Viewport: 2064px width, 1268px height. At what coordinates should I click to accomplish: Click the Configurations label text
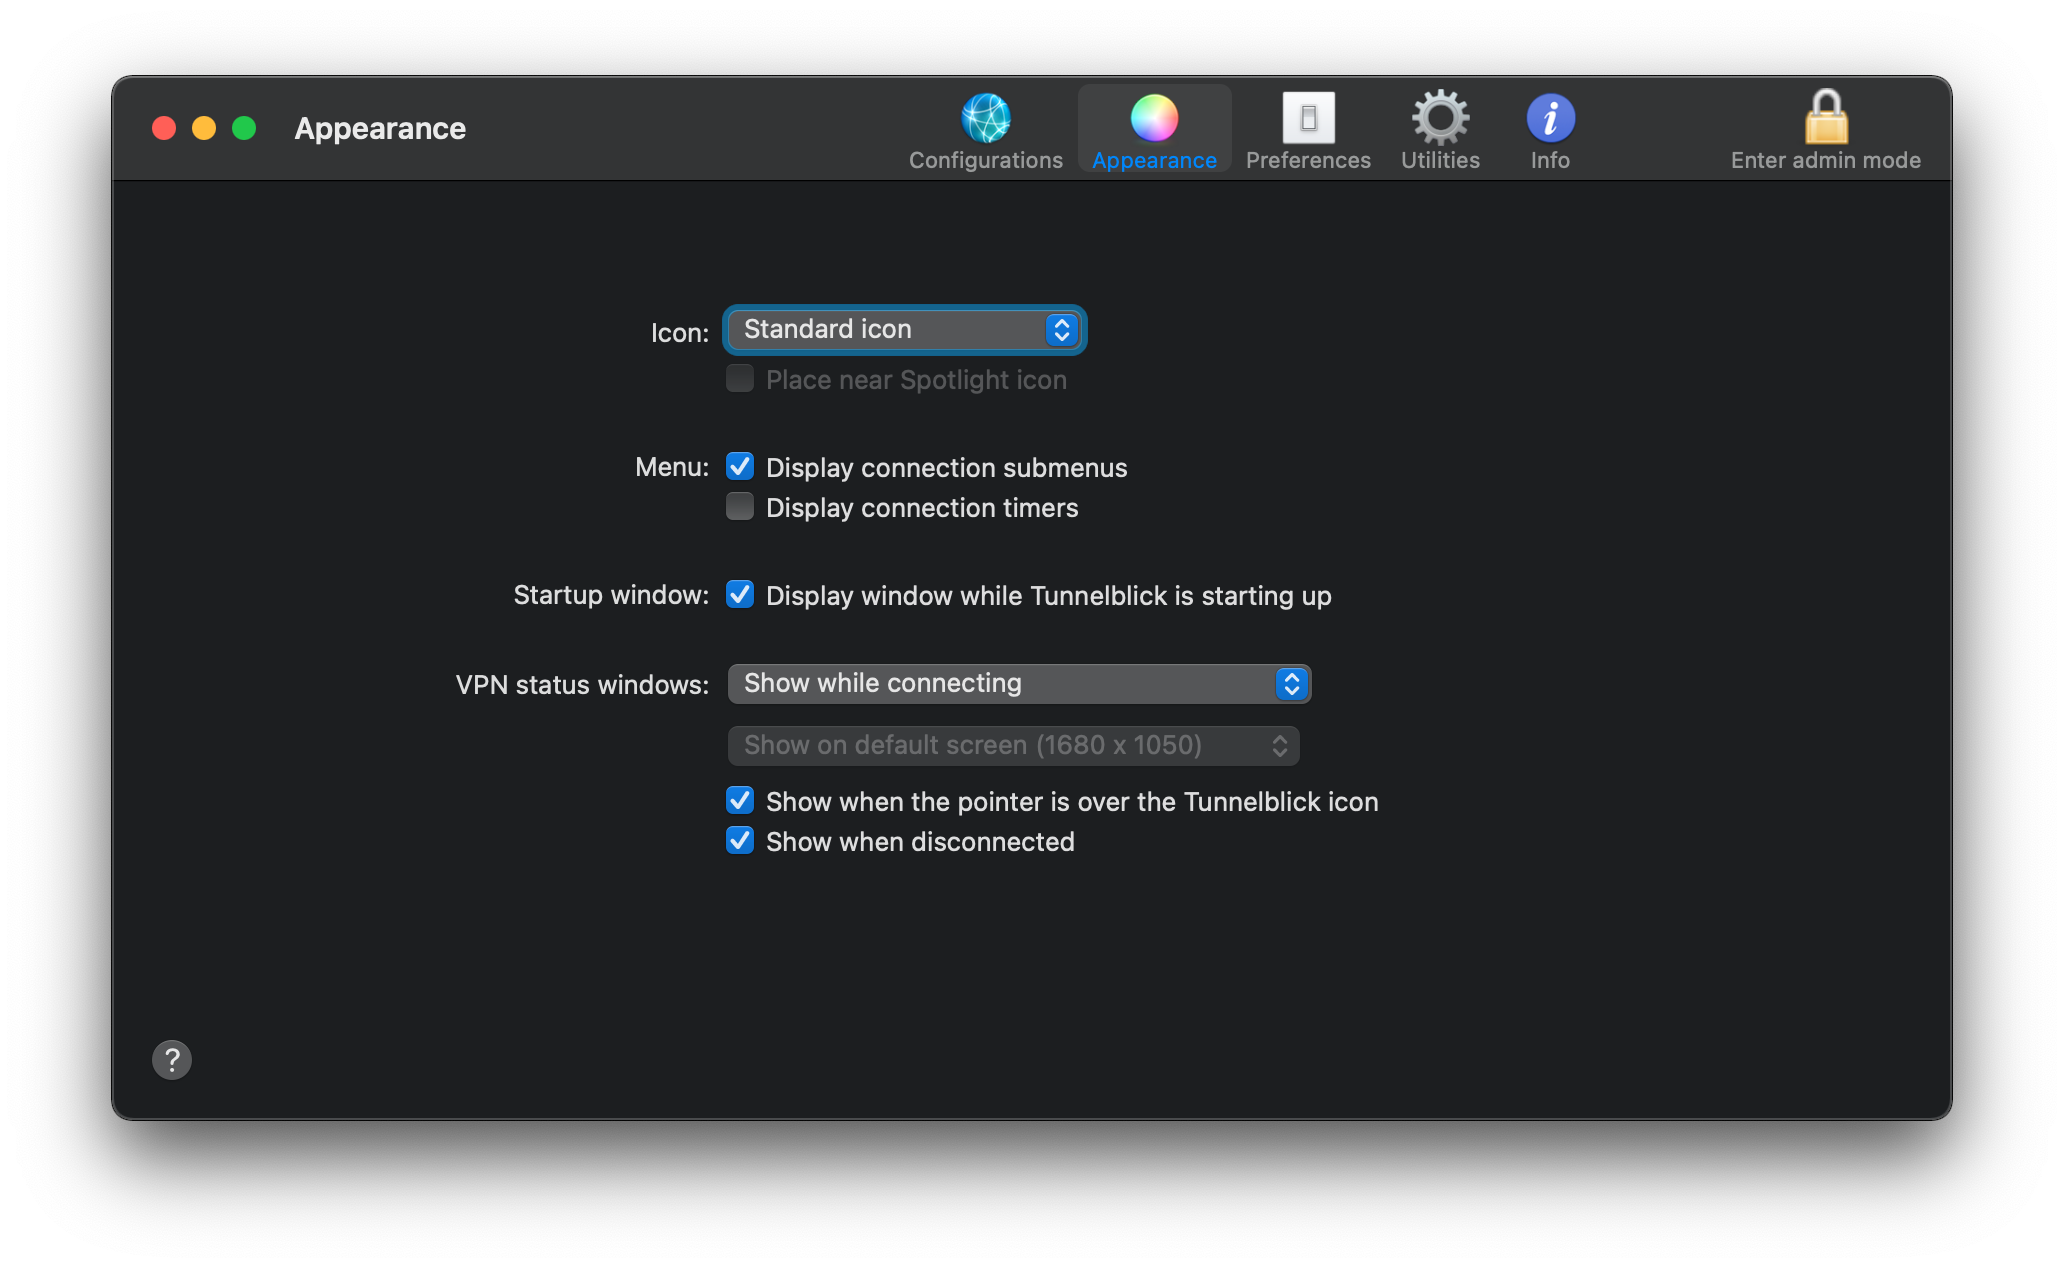(985, 160)
